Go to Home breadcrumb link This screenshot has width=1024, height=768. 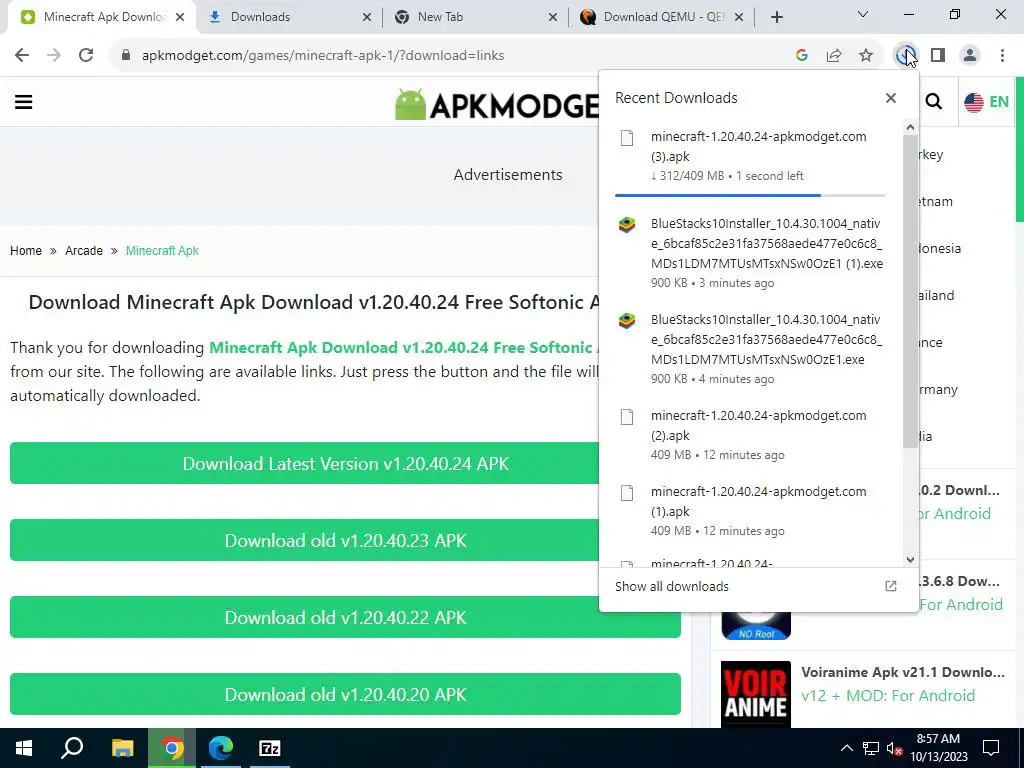coord(25,251)
